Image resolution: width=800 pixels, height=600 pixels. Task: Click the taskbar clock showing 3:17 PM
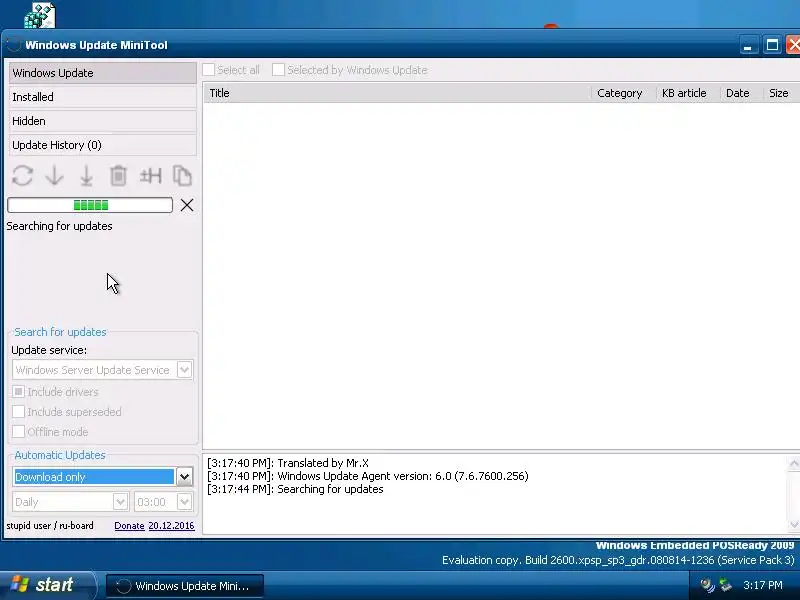click(763, 585)
